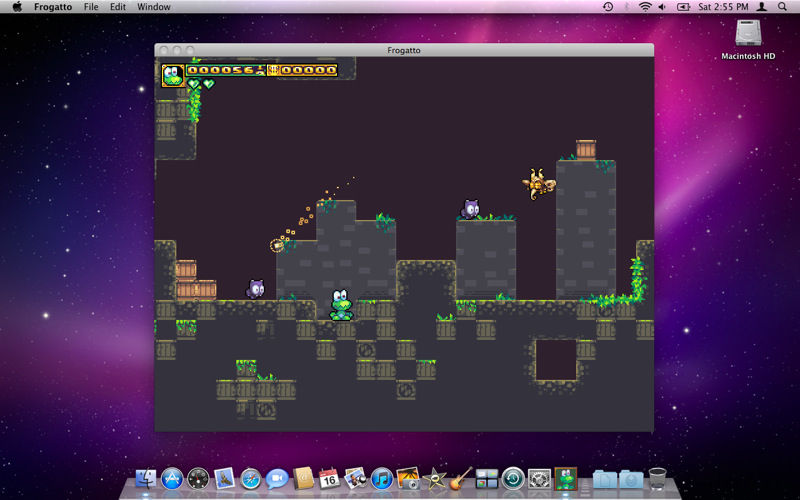The height and width of the screenshot is (500, 800).
Task: Open the File menu
Action: tap(91, 7)
